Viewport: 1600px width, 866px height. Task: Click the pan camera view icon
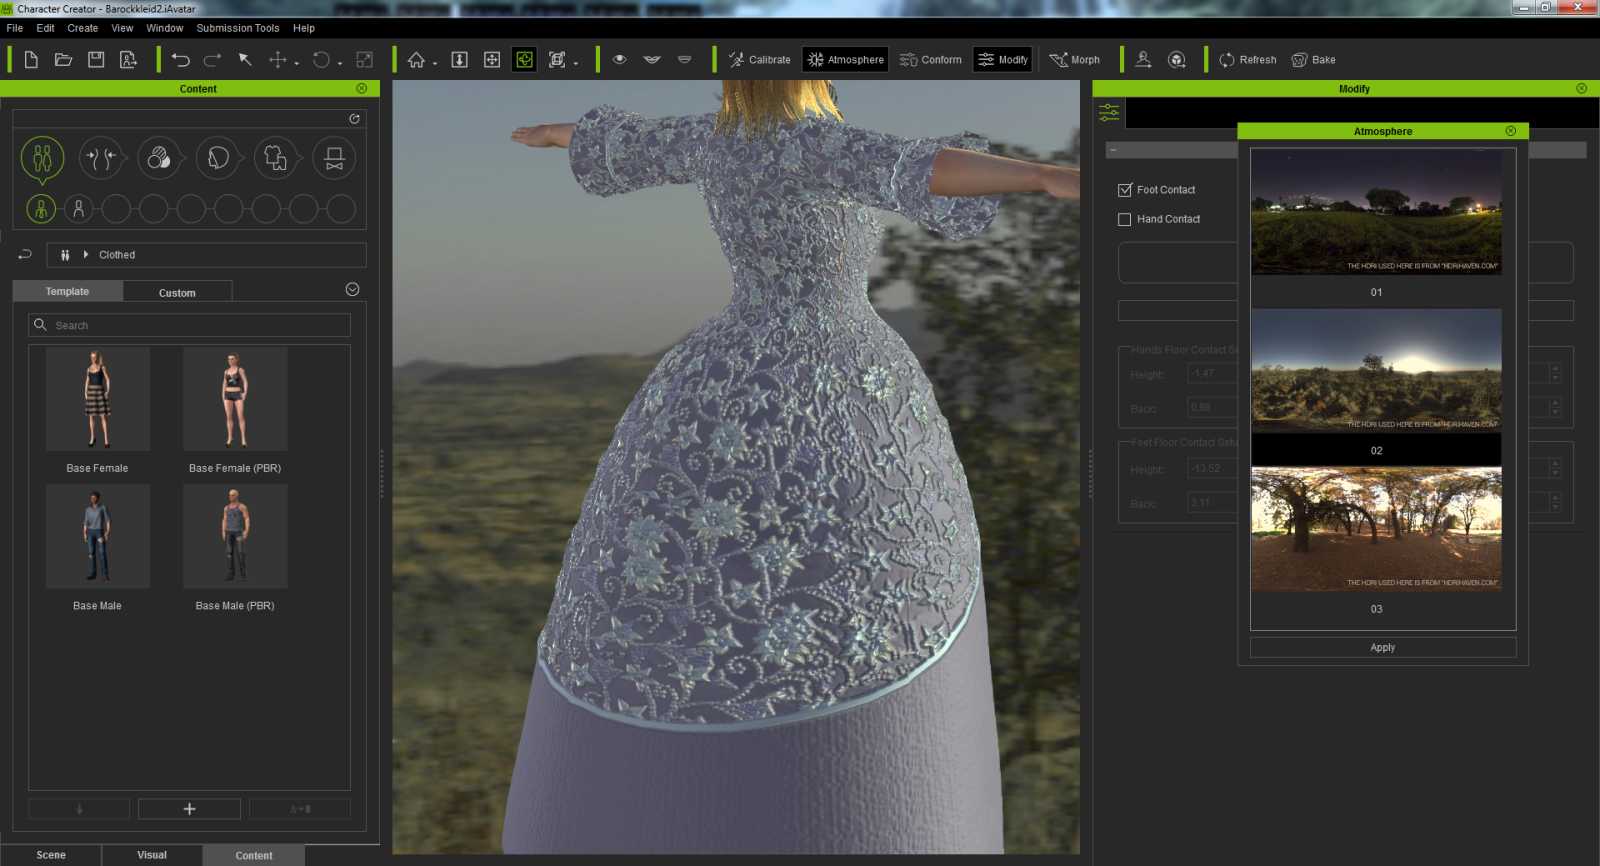[492, 60]
